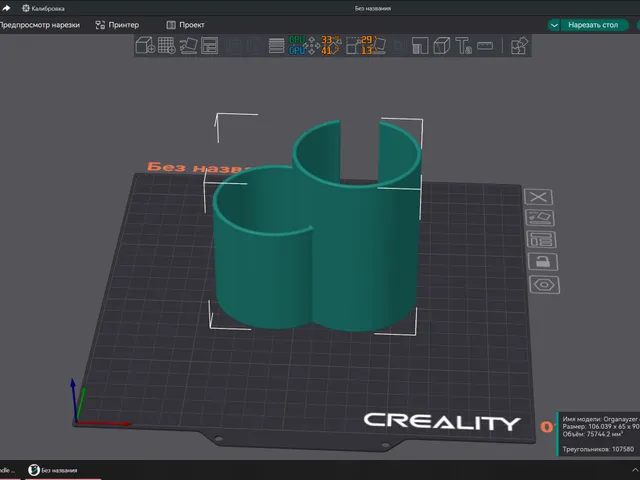Click the Имя модели info line
640x480 pixels.
(601, 419)
